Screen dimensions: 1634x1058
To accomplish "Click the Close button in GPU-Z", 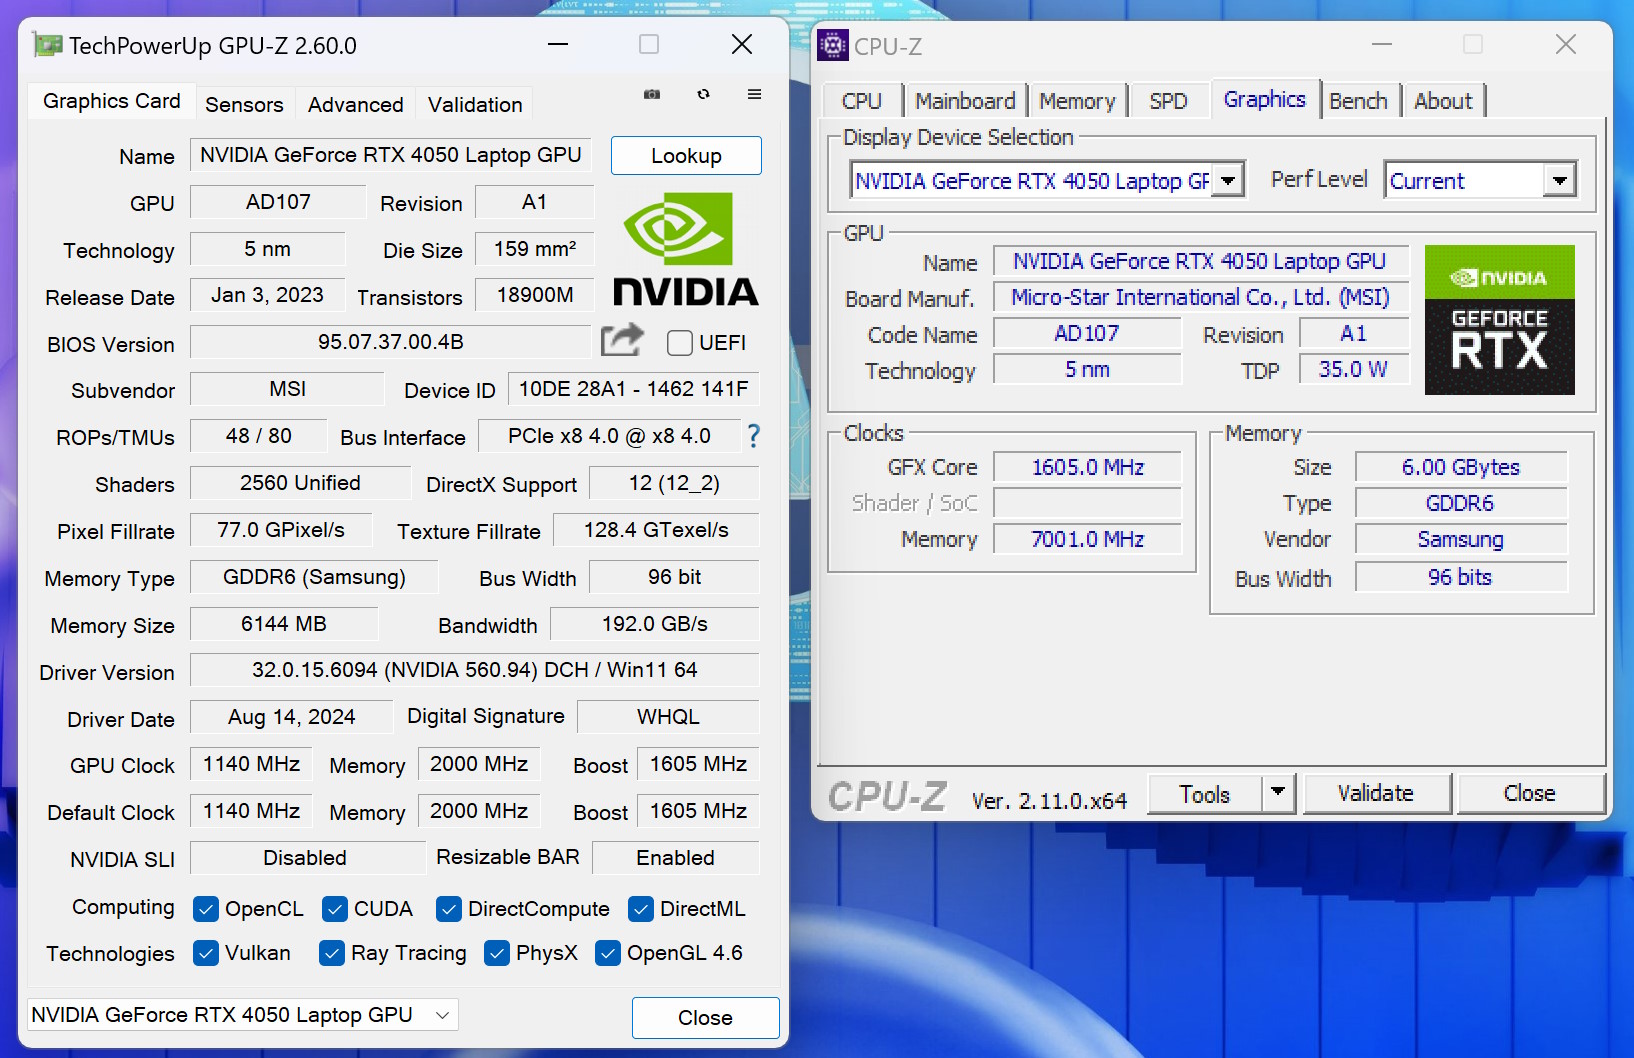I will (x=705, y=1018).
